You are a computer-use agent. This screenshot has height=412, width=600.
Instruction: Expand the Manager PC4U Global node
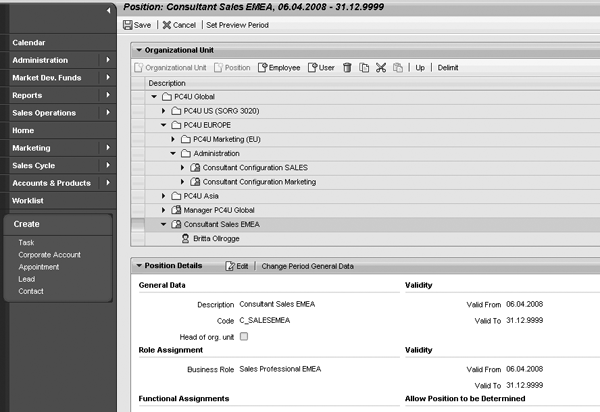[x=163, y=210]
